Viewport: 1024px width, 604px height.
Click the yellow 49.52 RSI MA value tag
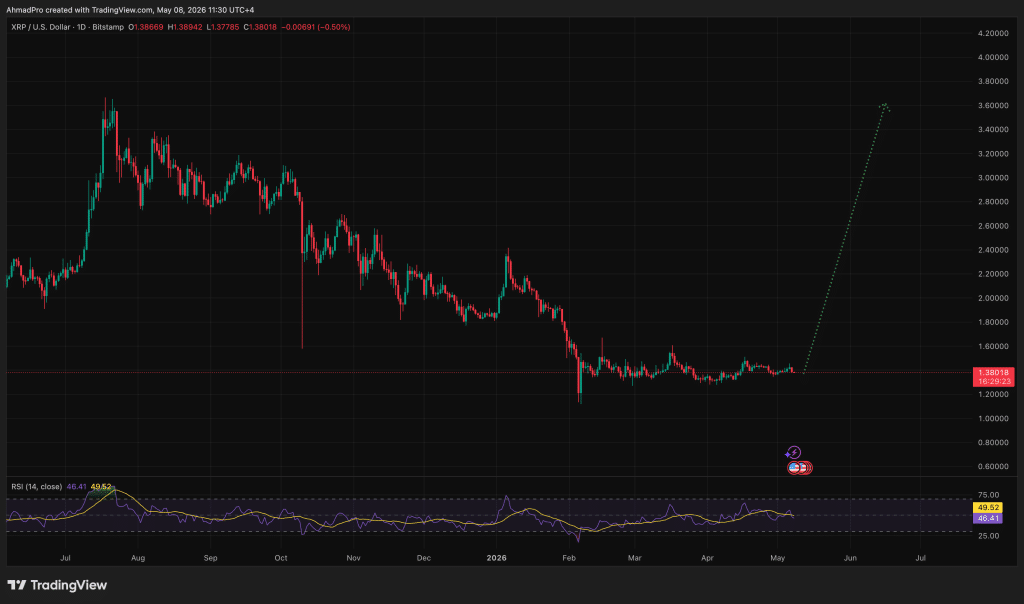coord(987,507)
